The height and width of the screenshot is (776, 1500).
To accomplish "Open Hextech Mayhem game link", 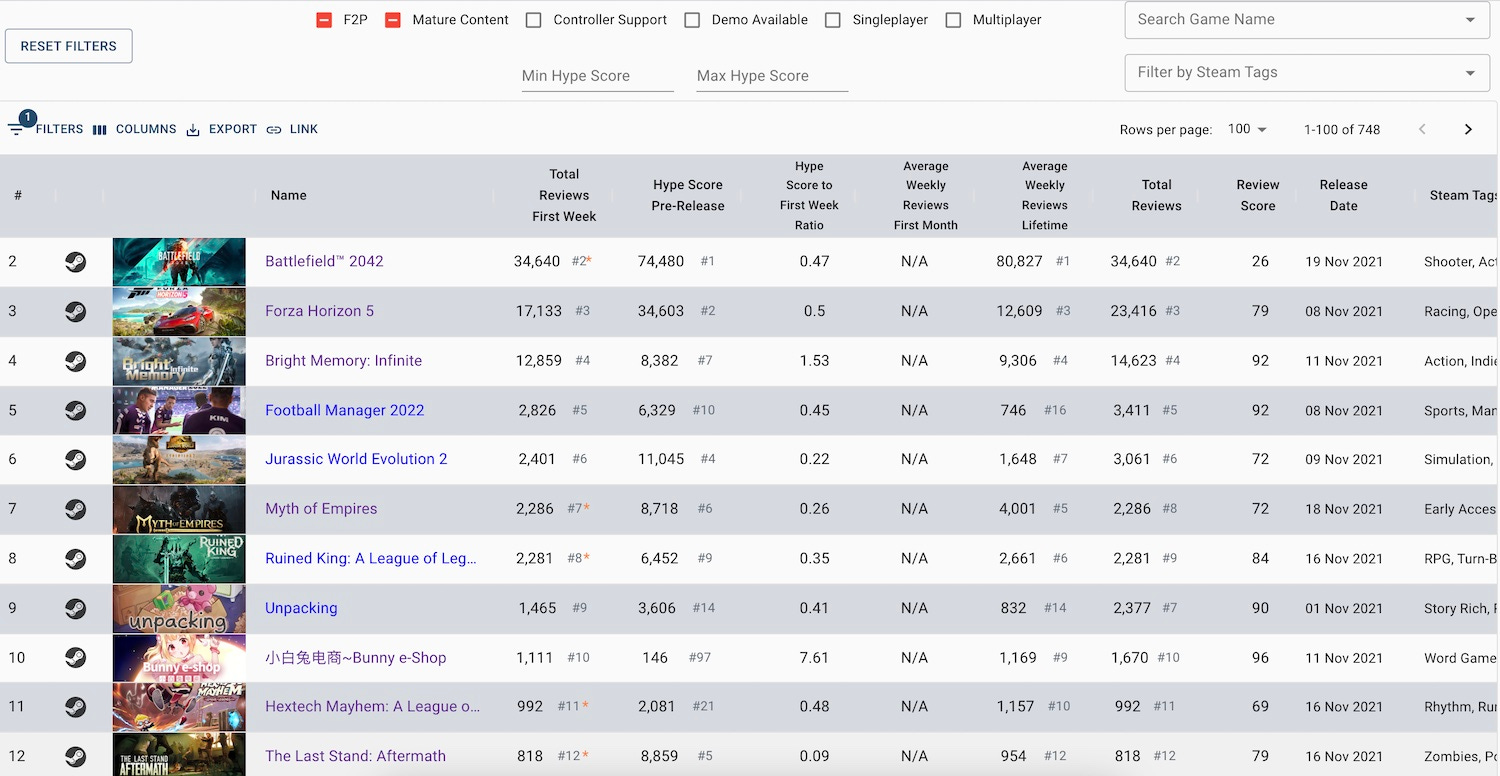I will pos(372,706).
